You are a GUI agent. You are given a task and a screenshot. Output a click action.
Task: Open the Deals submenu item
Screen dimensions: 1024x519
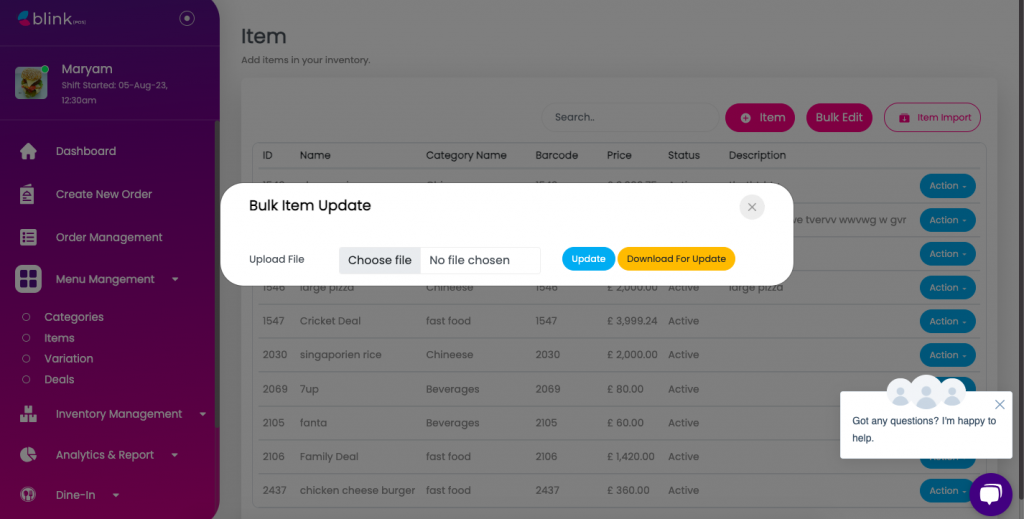[59, 379]
